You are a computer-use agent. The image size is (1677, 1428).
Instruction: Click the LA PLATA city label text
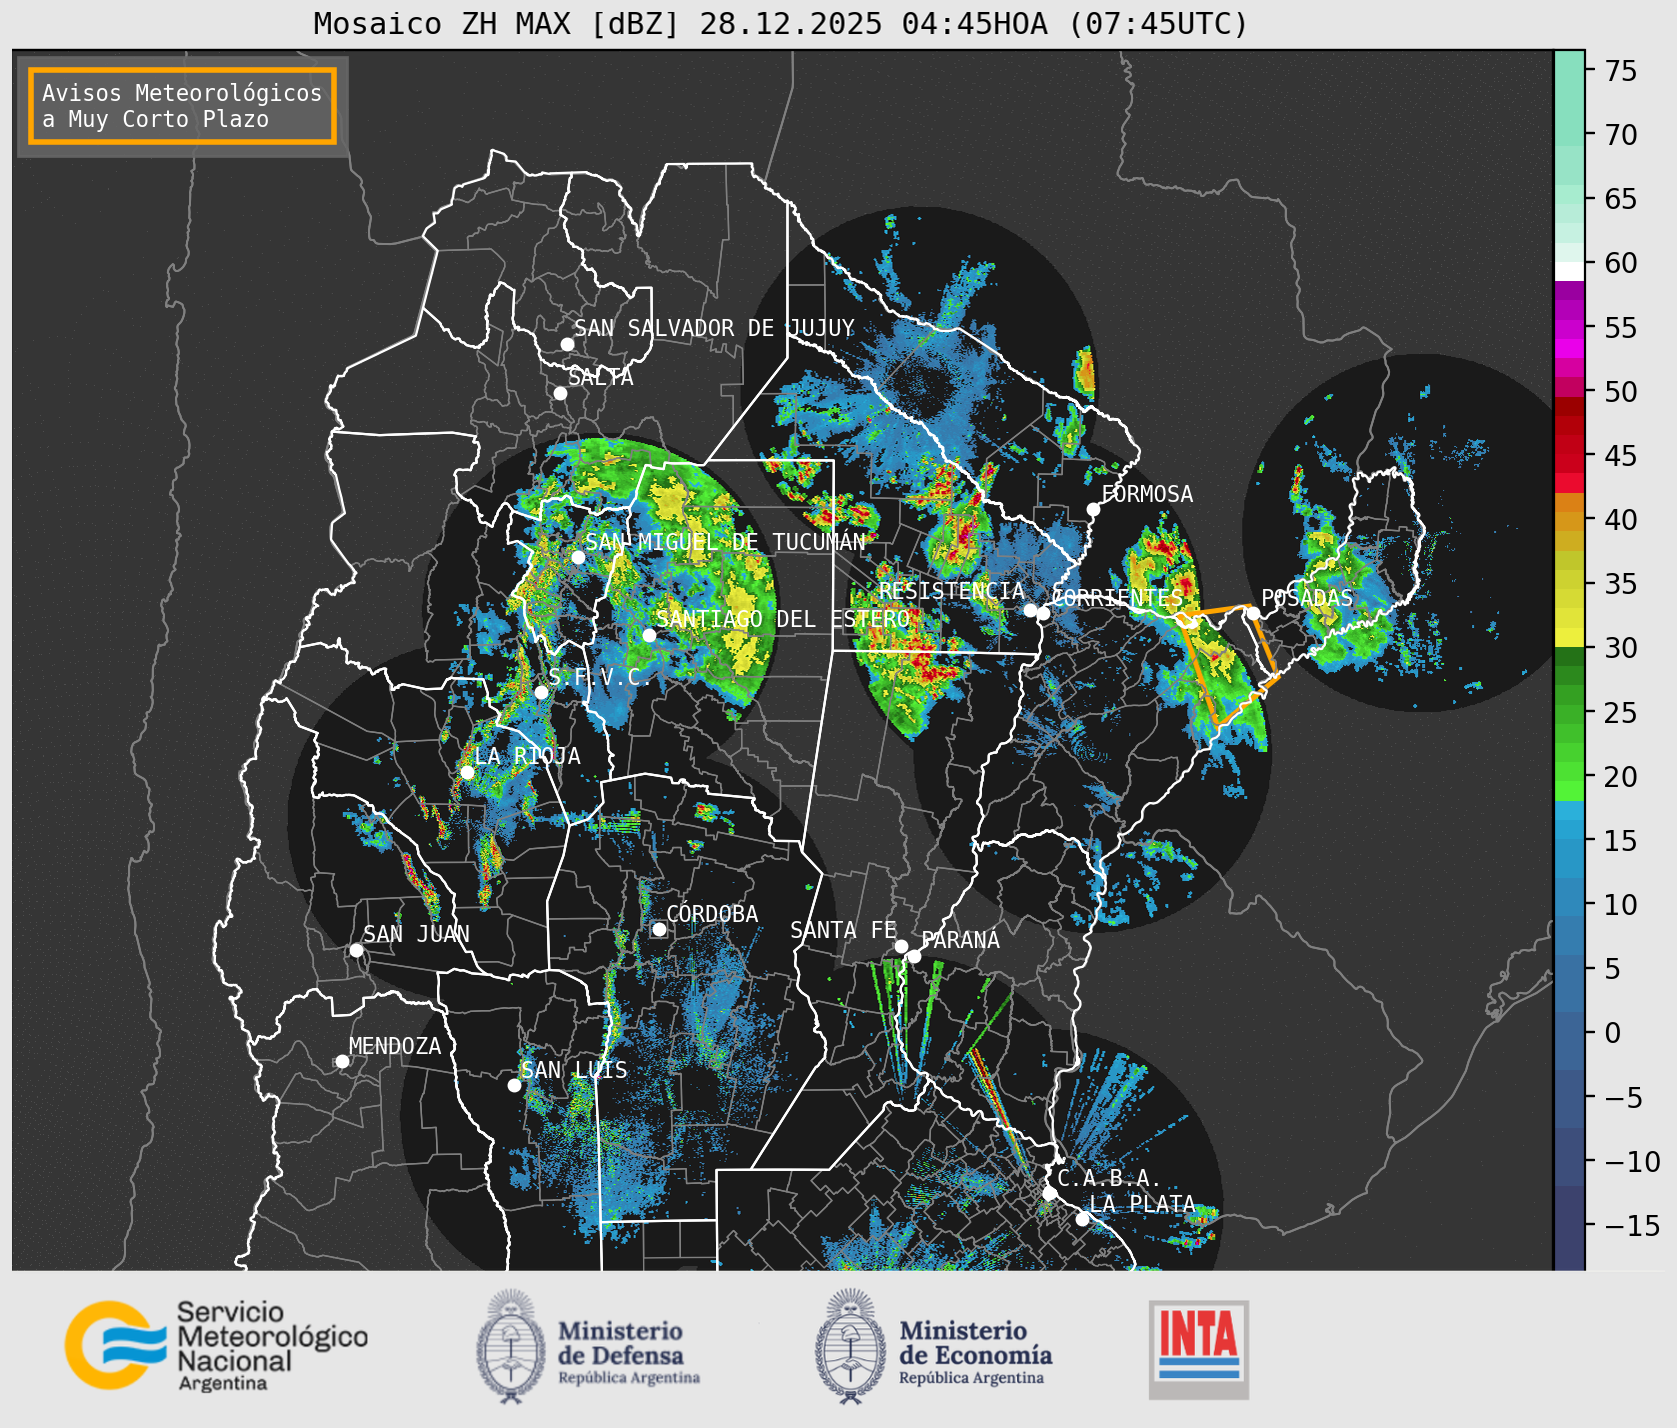(x=1142, y=1204)
